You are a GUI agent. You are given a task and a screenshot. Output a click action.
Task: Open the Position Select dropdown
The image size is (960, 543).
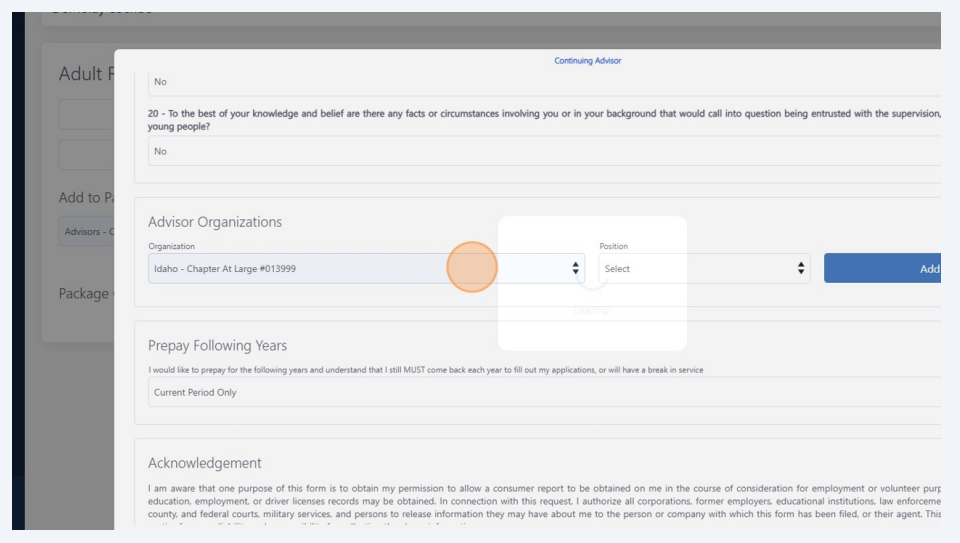pos(704,268)
